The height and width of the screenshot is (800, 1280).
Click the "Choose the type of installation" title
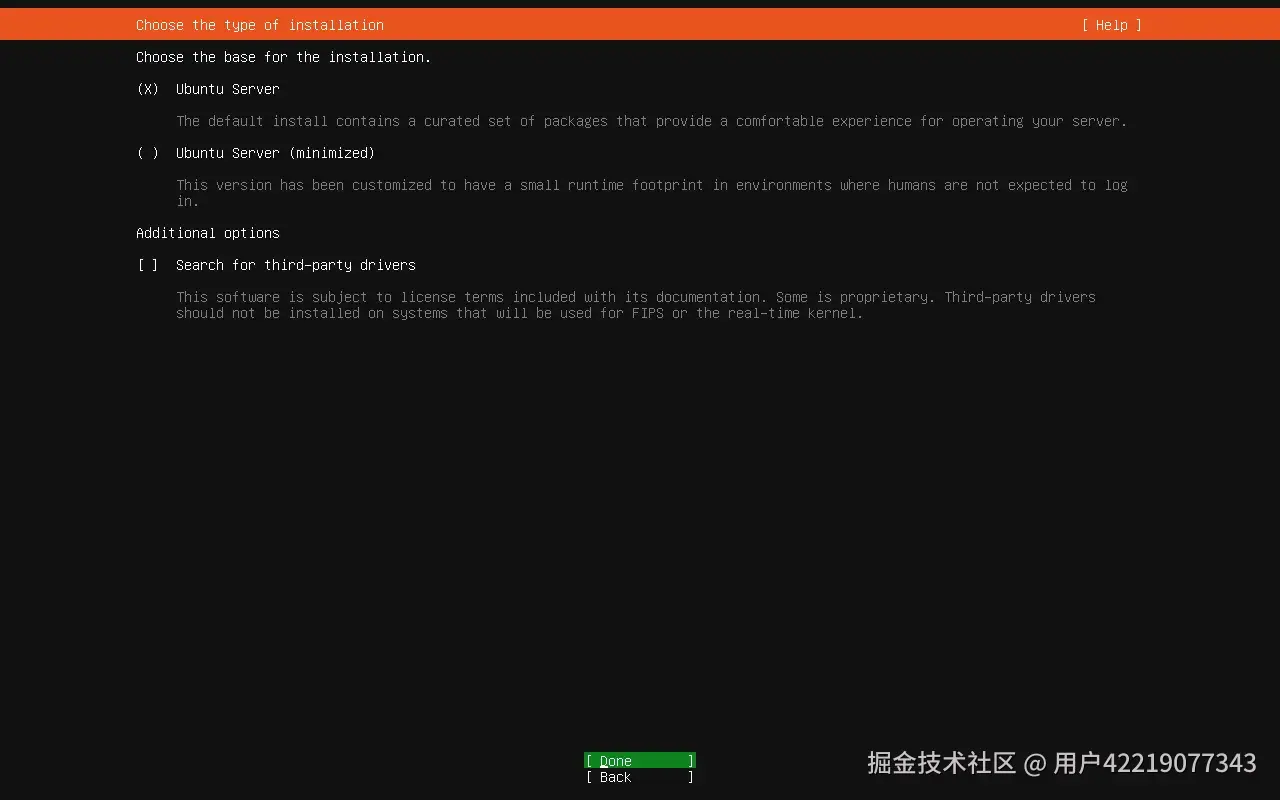coord(258,25)
